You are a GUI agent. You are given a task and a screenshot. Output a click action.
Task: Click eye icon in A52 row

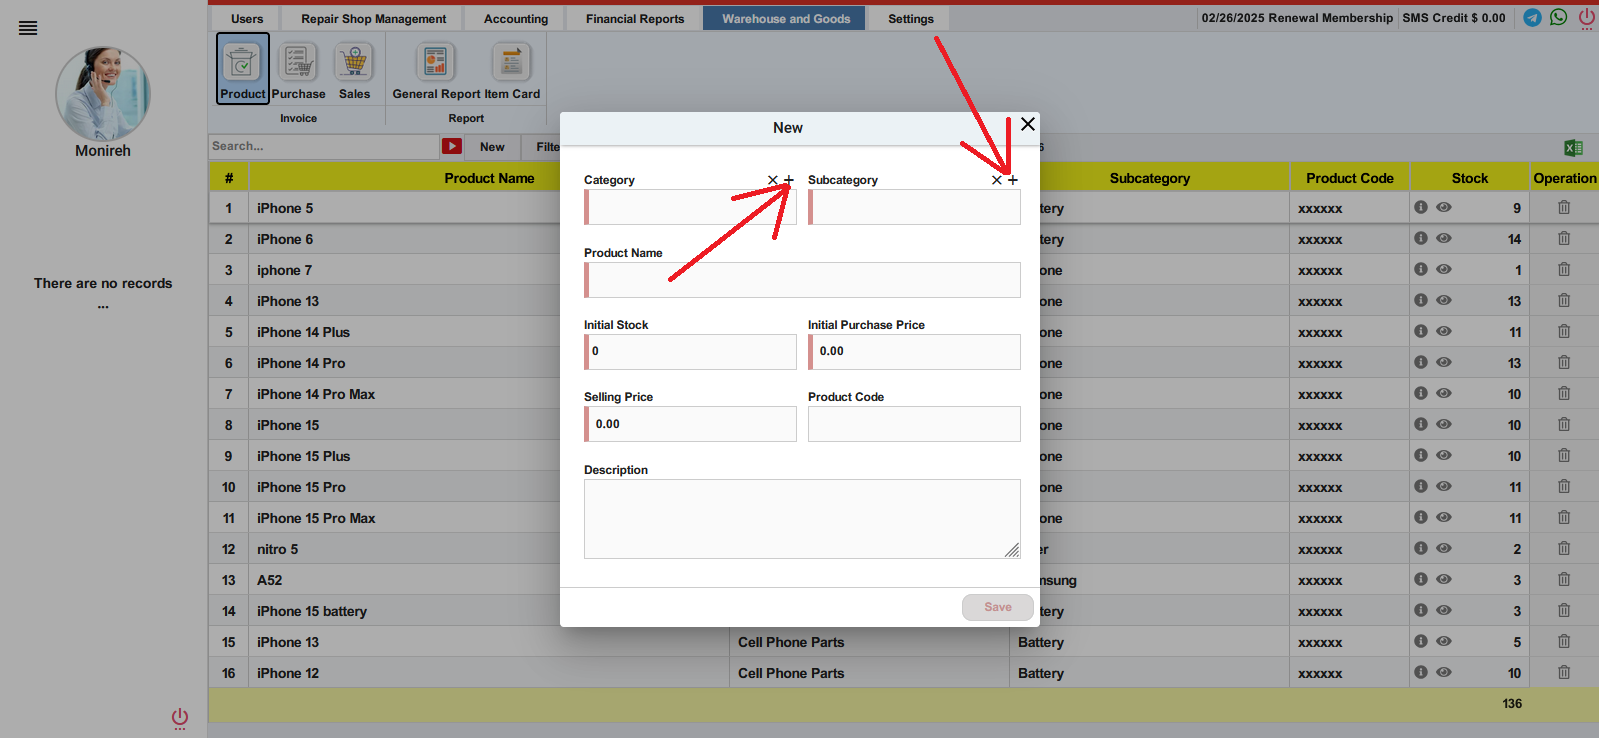click(x=1444, y=580)
